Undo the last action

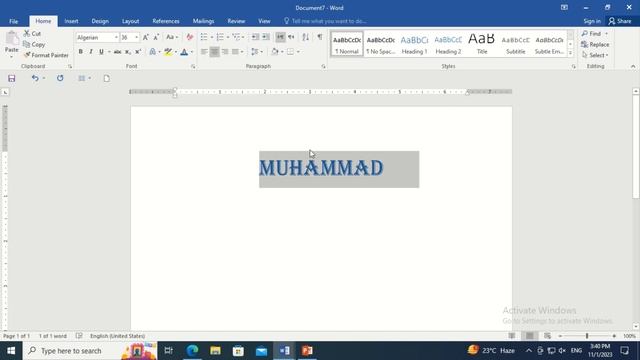[x=35, y=78]
